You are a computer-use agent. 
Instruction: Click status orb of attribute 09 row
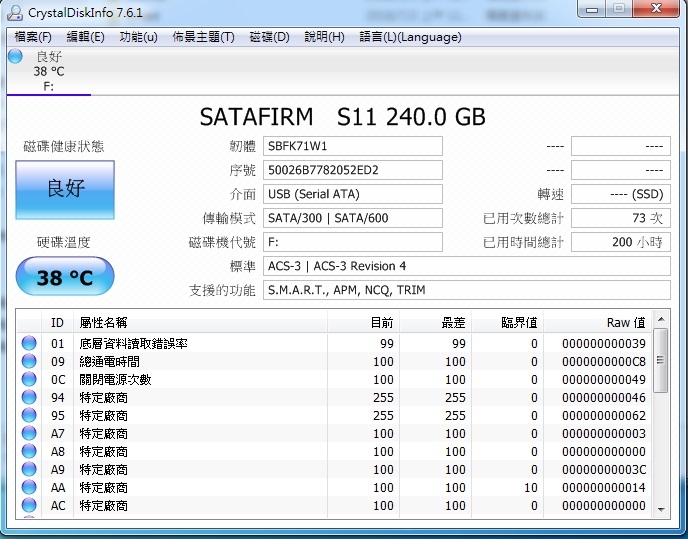coord(29,361)
